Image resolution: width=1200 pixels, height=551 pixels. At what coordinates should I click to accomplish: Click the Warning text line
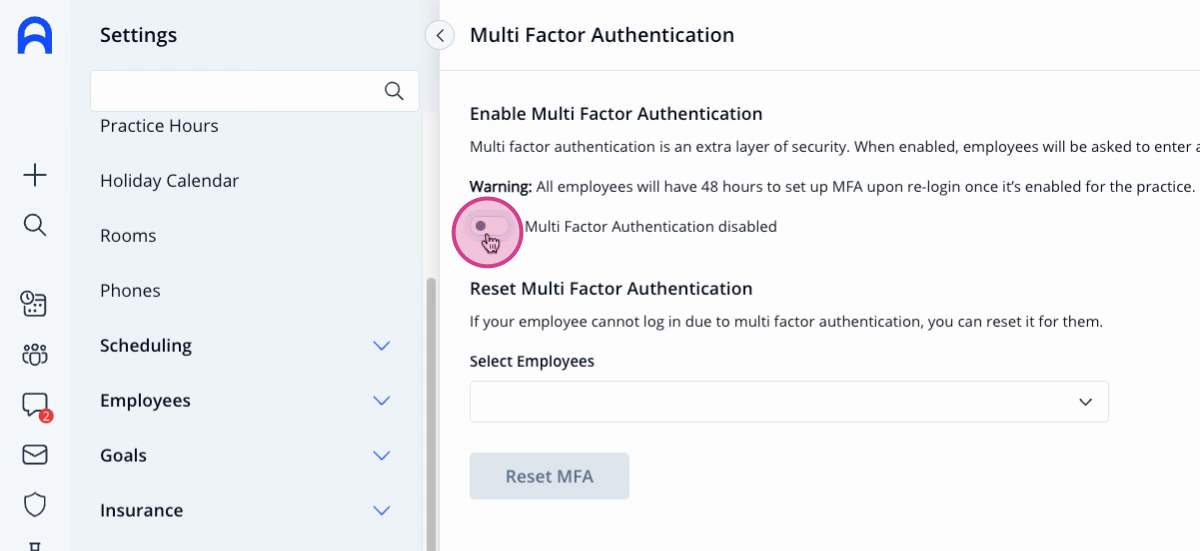(833, 187)
